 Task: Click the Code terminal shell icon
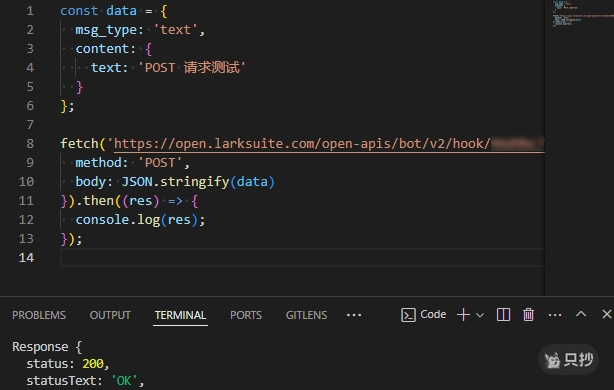point(408,315)
